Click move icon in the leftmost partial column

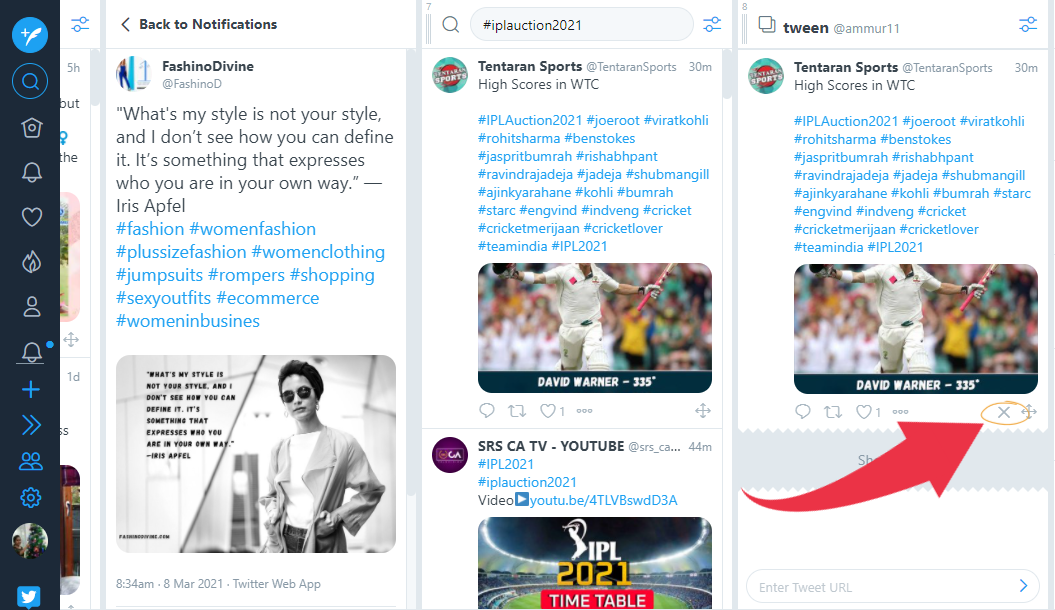[x=71, y=340]
